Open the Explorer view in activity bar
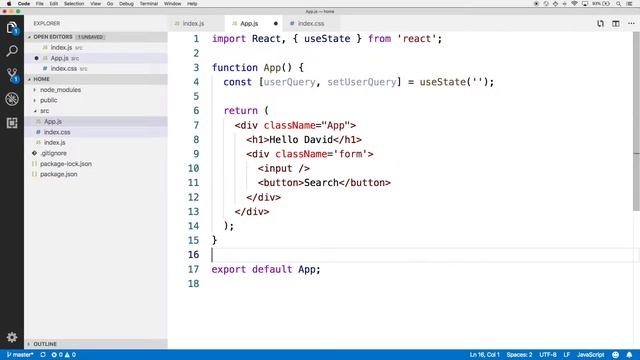Image resolution: width=640 pixels, height=360 pixels. click(x=12, y=28)
